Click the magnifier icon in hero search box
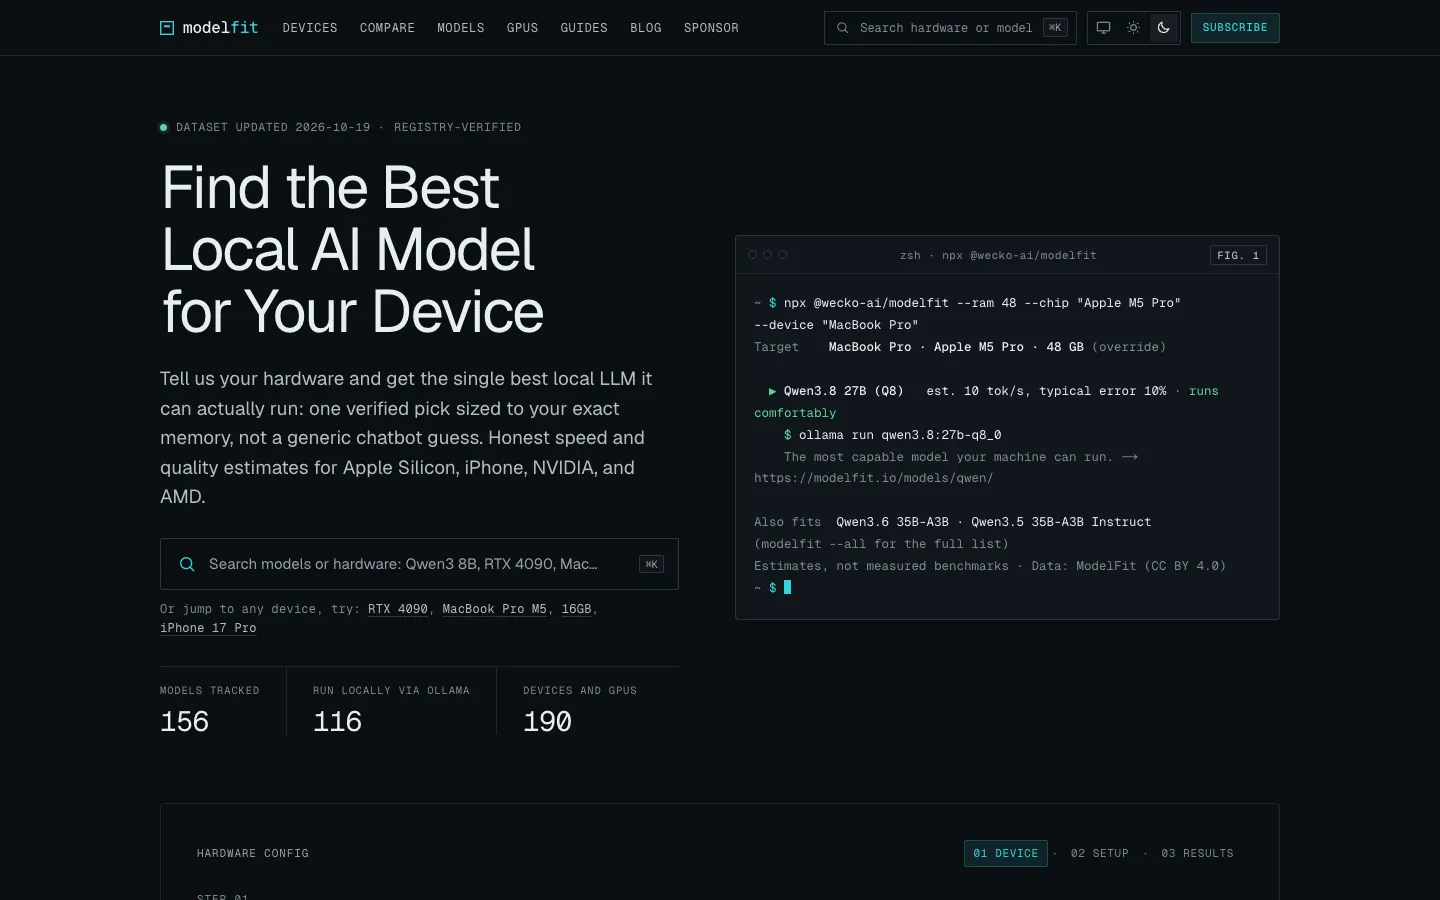The height and width of the screenshot is (900, 1440). click(x=187, y=564)
